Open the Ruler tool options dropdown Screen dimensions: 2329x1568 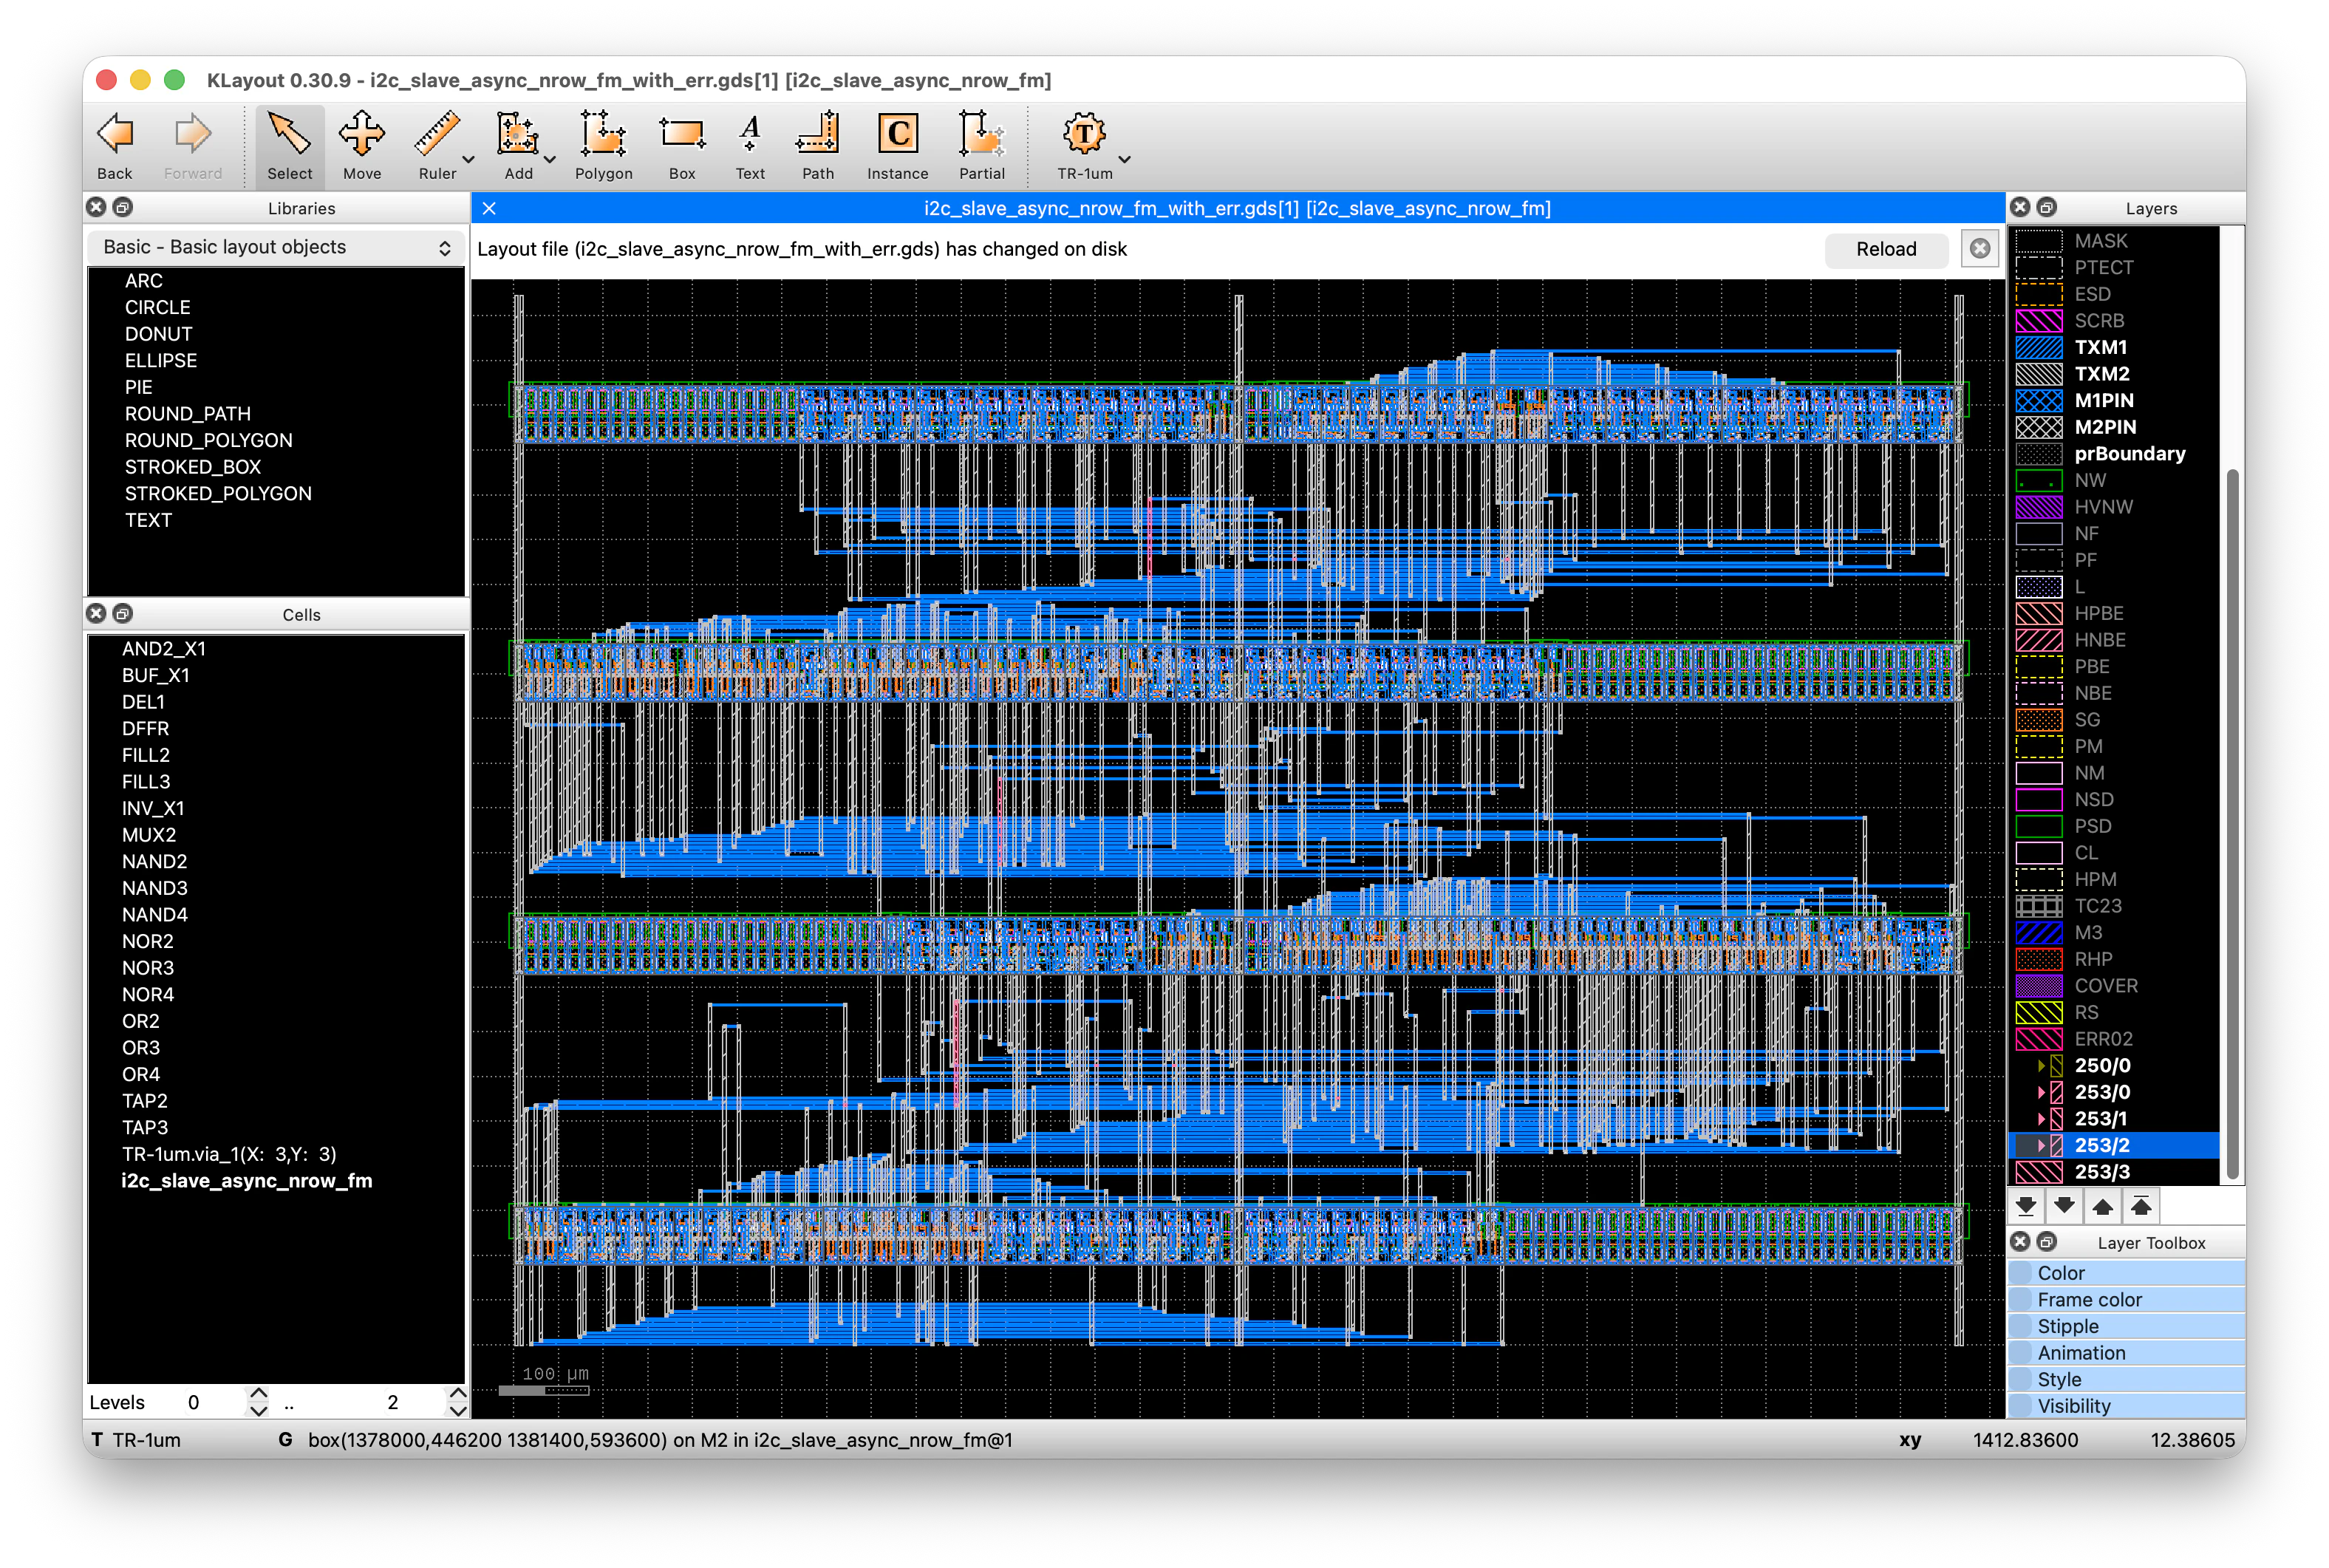(x=468, y=160)
